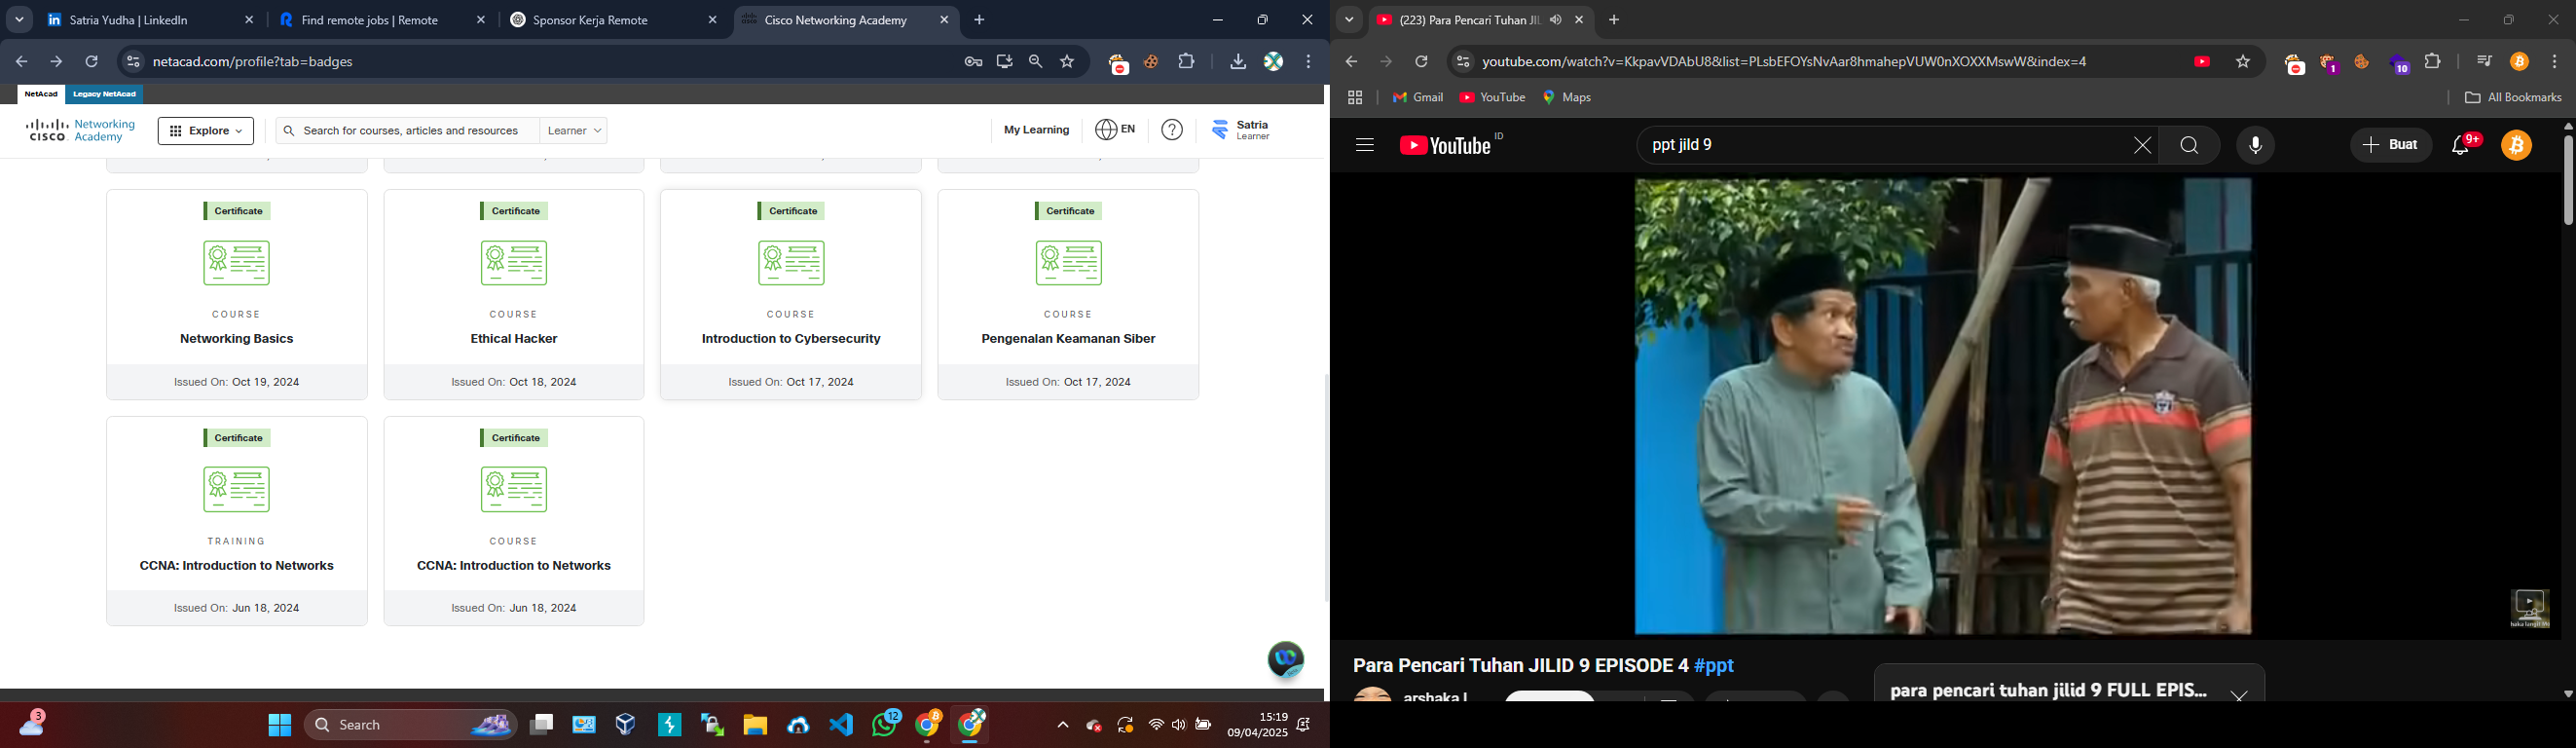
Task: Open WhatsApp from the taskbar
Action: click(x=885, y=724)
